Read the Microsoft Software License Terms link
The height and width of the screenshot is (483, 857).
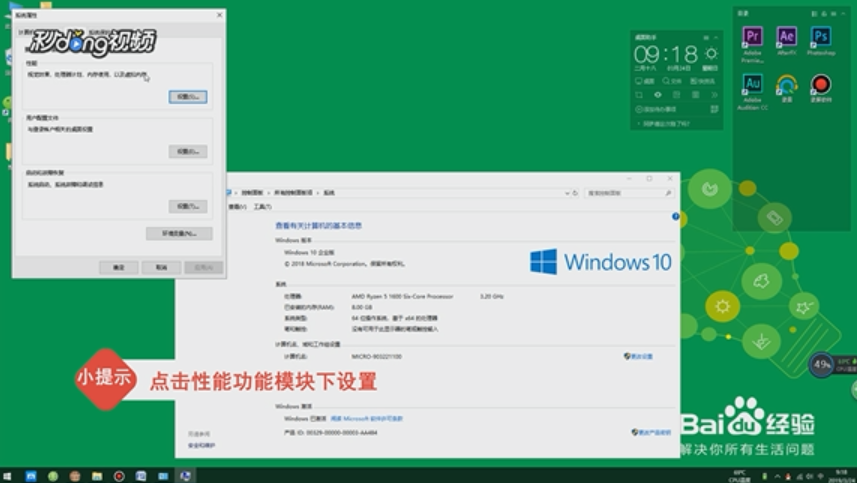coord(367,419)
